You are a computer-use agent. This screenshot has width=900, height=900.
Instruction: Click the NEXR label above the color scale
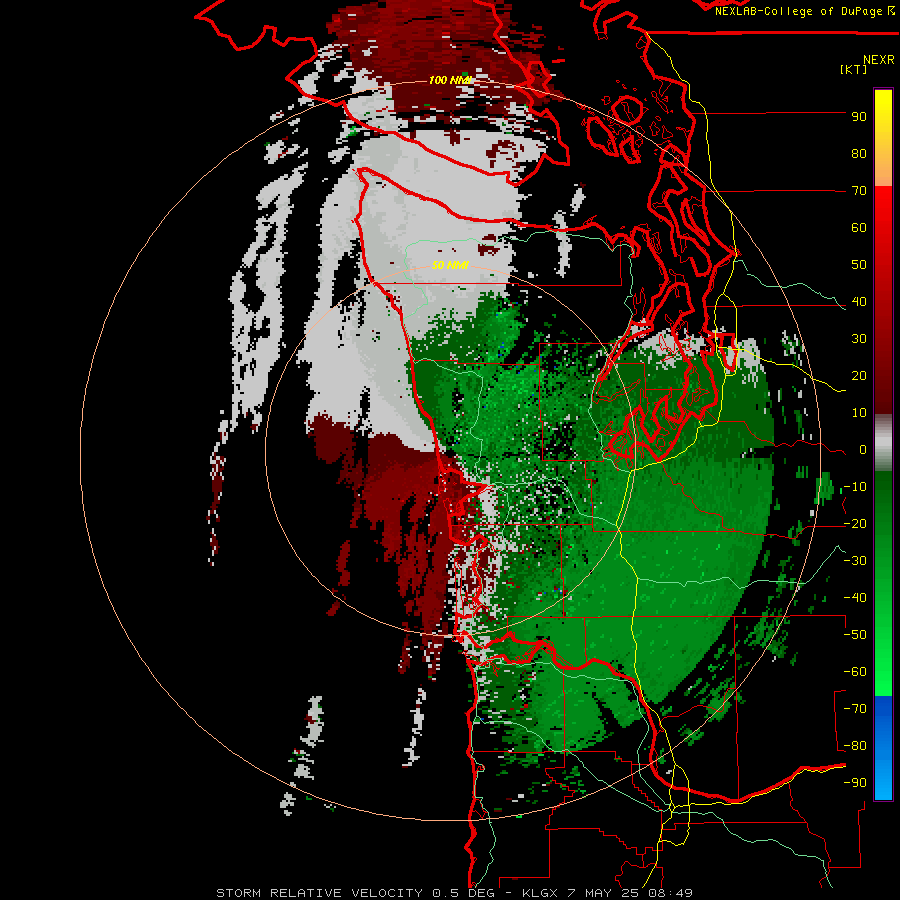tap(879, 60)
